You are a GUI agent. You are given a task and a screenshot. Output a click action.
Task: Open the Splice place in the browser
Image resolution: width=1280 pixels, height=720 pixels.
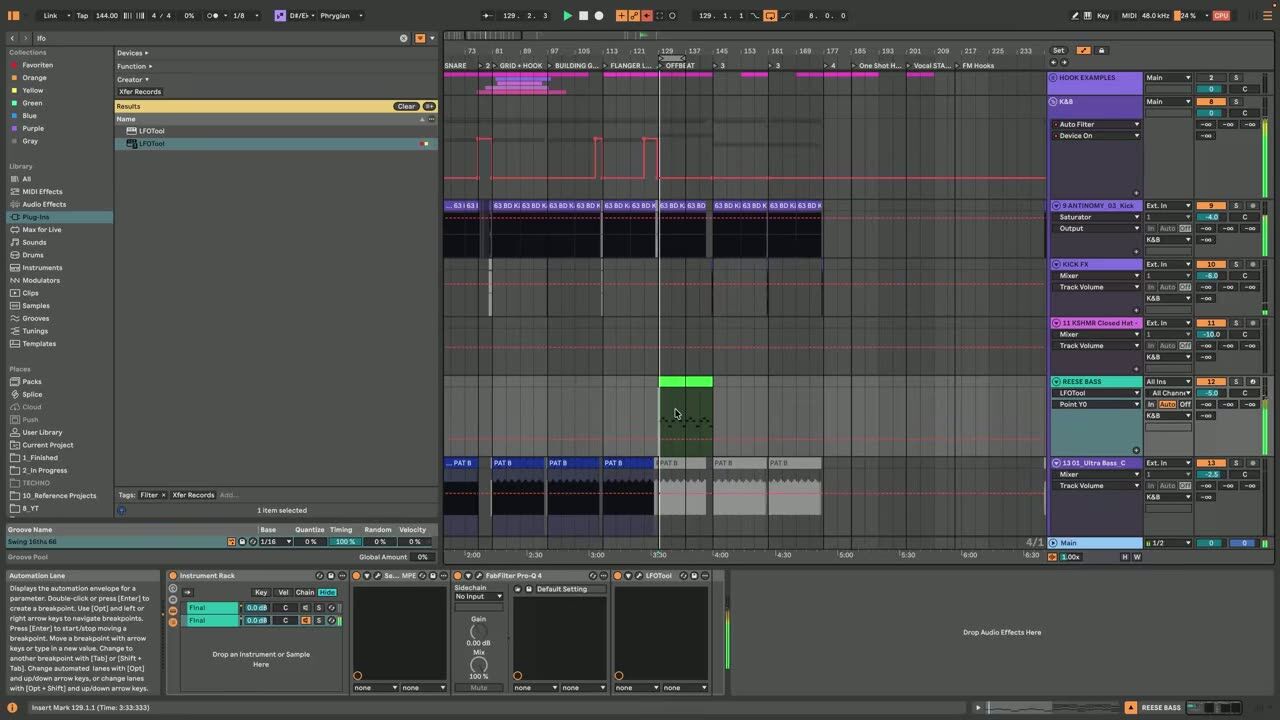(33, 394)
